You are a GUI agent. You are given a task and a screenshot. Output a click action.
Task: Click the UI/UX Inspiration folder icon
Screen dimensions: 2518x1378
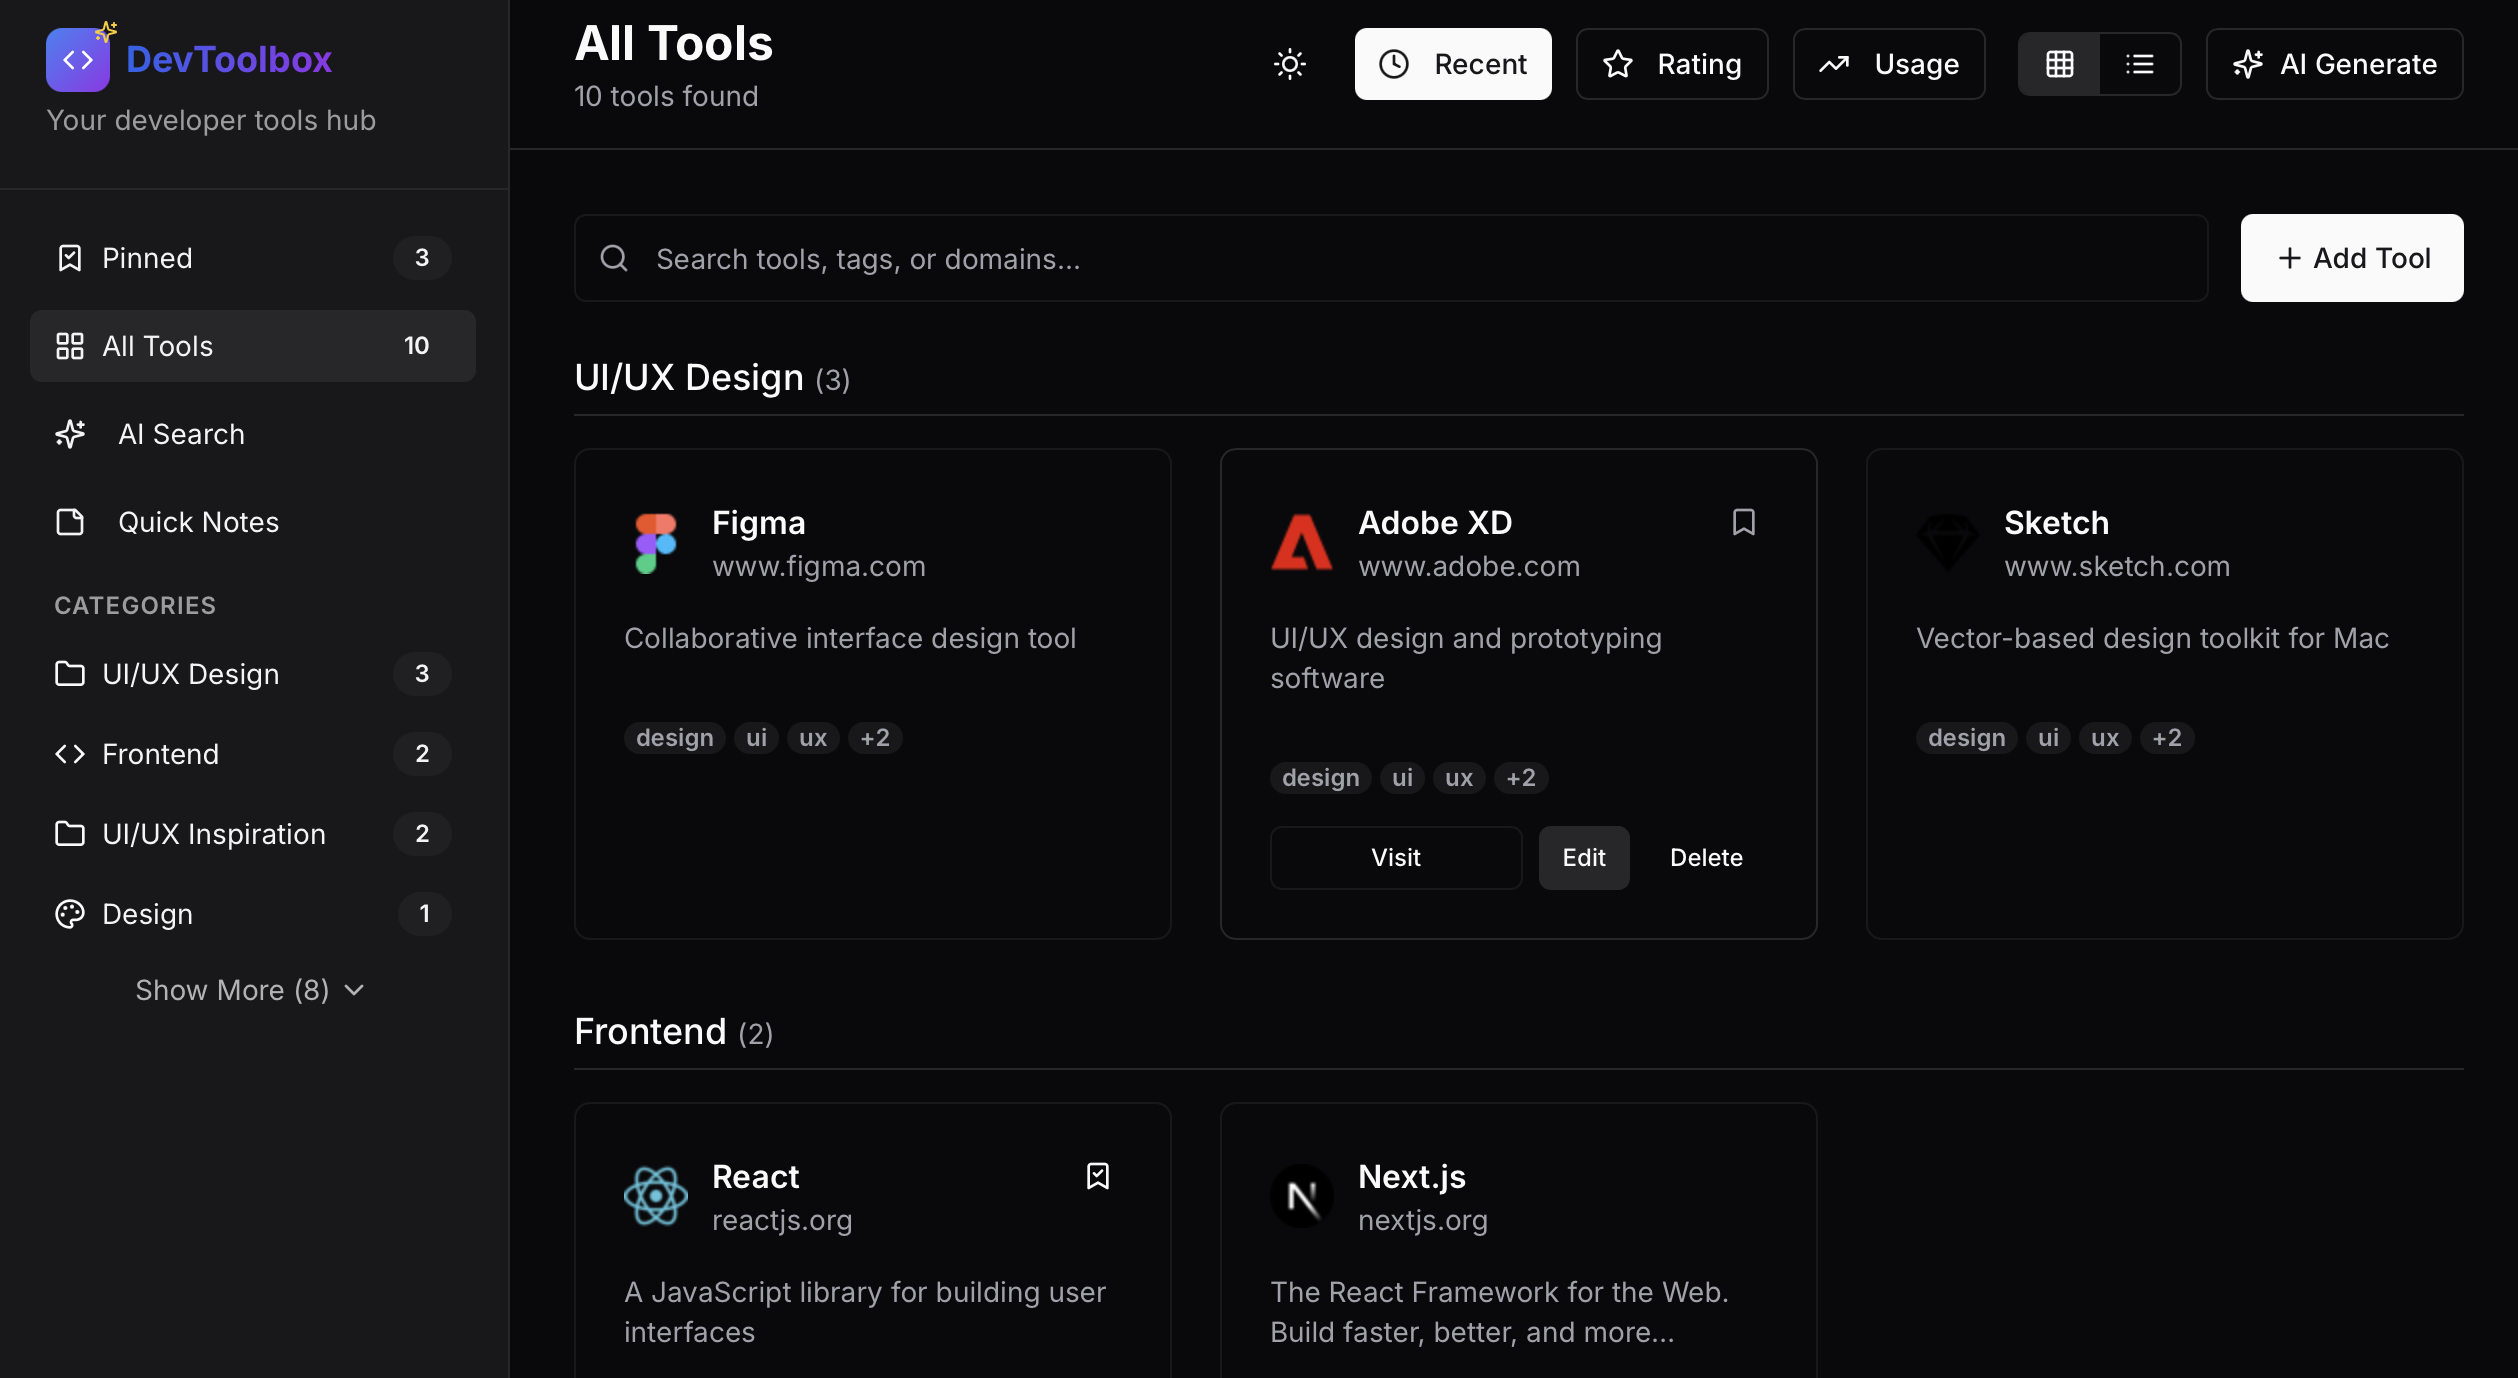pos(70,834)
